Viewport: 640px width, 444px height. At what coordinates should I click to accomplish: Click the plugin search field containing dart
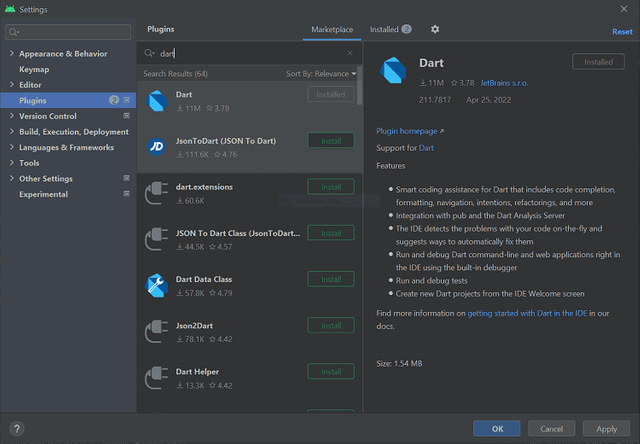click(249, 53)
